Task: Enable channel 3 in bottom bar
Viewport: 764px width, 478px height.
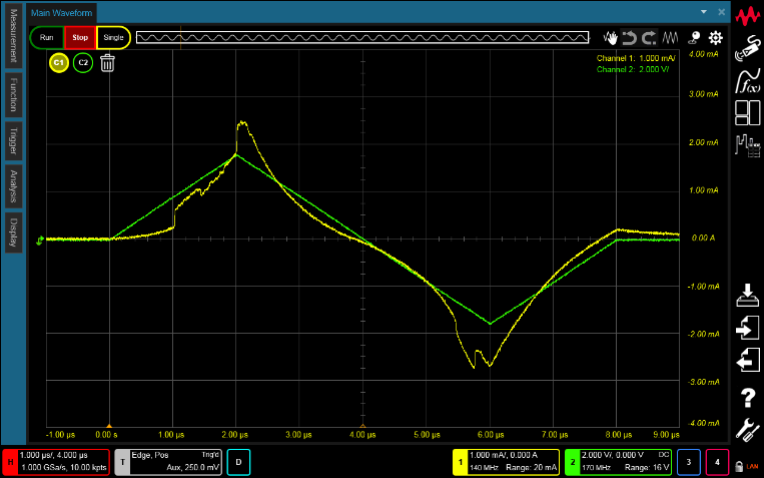Action: pos(688,461)
